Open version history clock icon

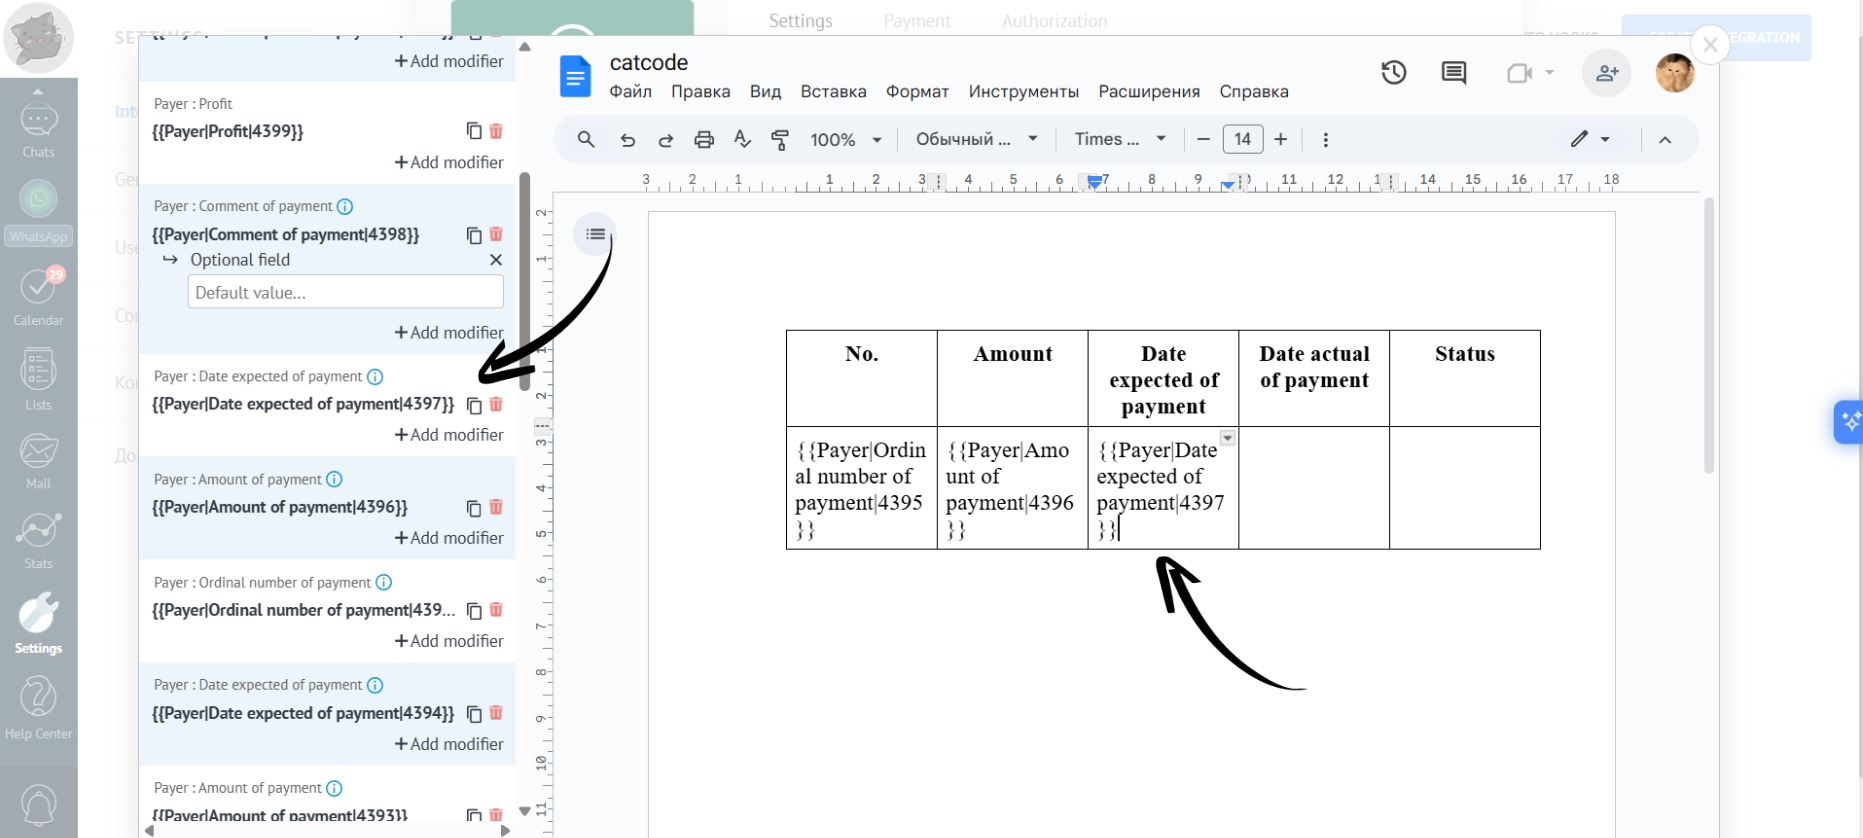coord(1393,73)
